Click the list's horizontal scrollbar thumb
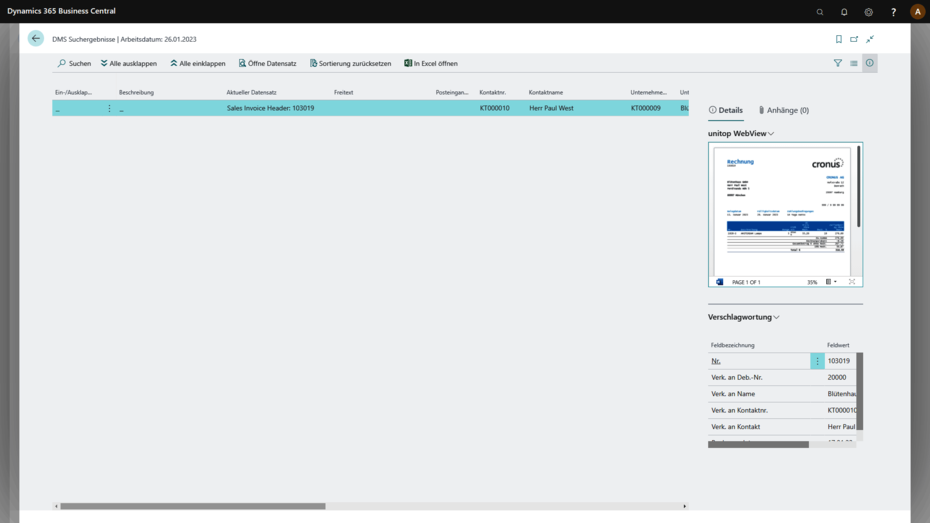Image resolution: width=930 pixels, height=523 pixels. [193, 506]
